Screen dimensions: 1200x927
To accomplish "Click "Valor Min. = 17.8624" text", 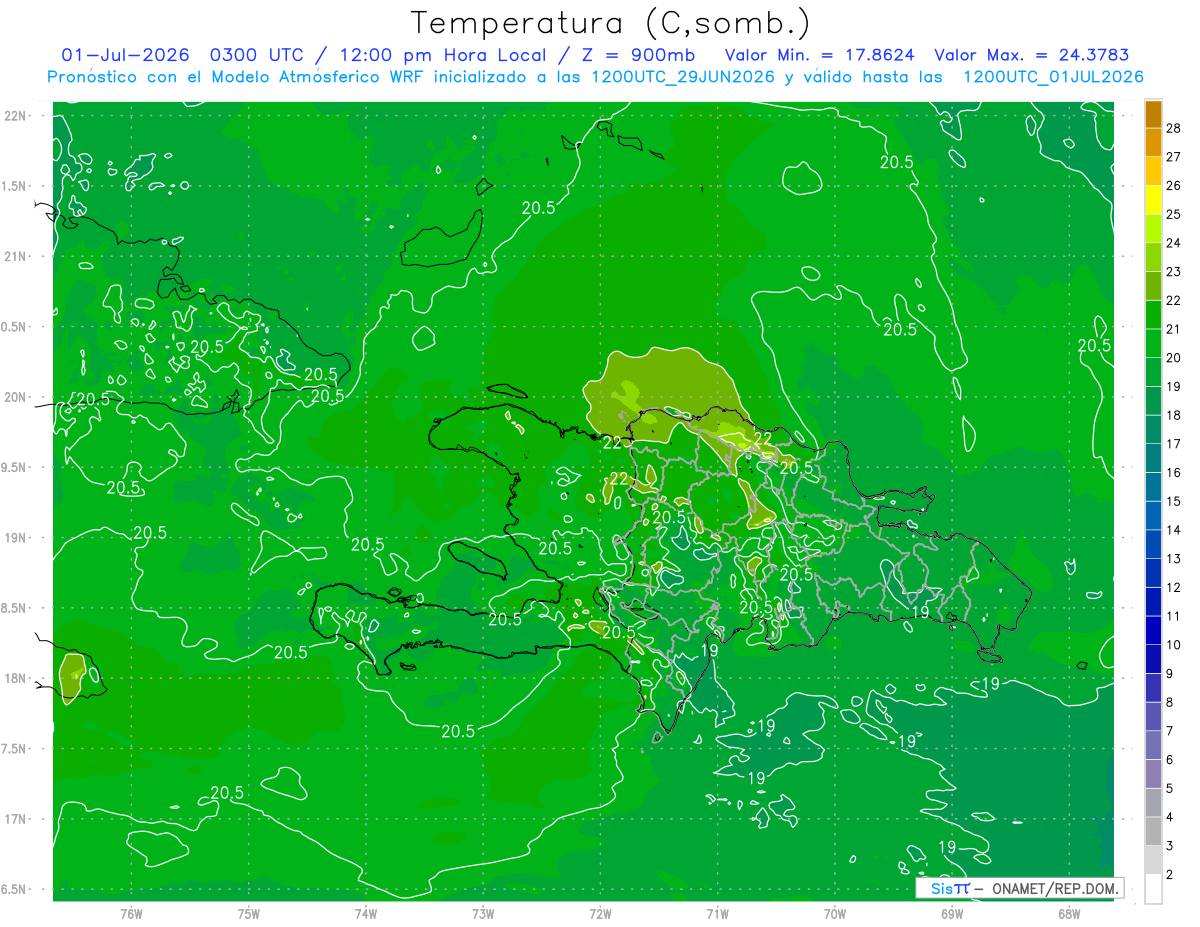I will [x=820, y=55].
